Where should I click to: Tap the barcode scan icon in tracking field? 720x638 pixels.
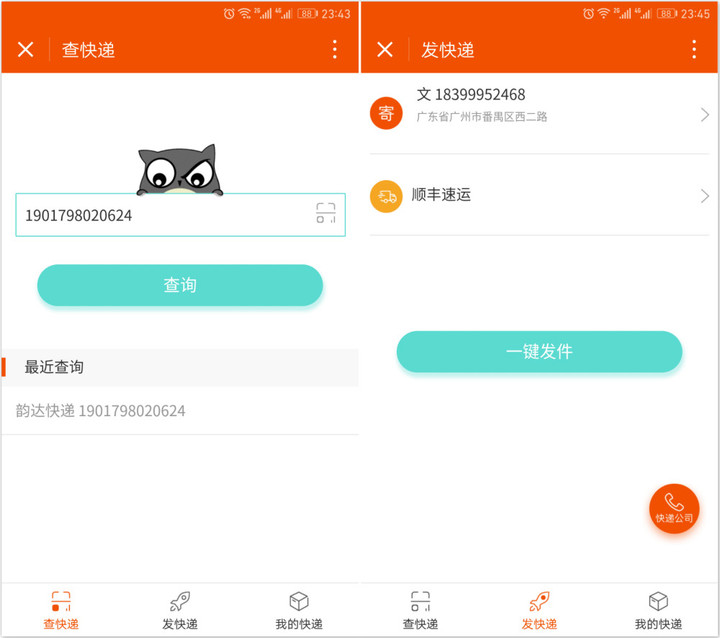click(x=326, y=214)
